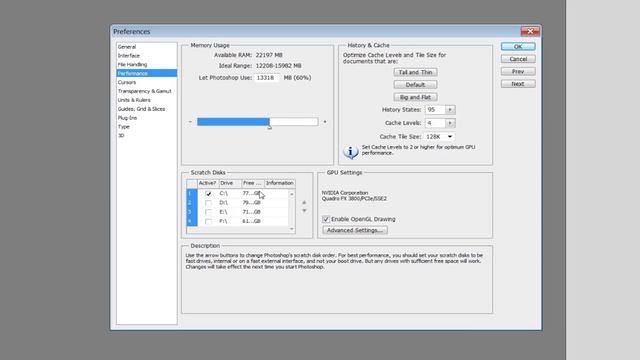Click the History States value field
The image size is (640, 360).
pos(435,110)
